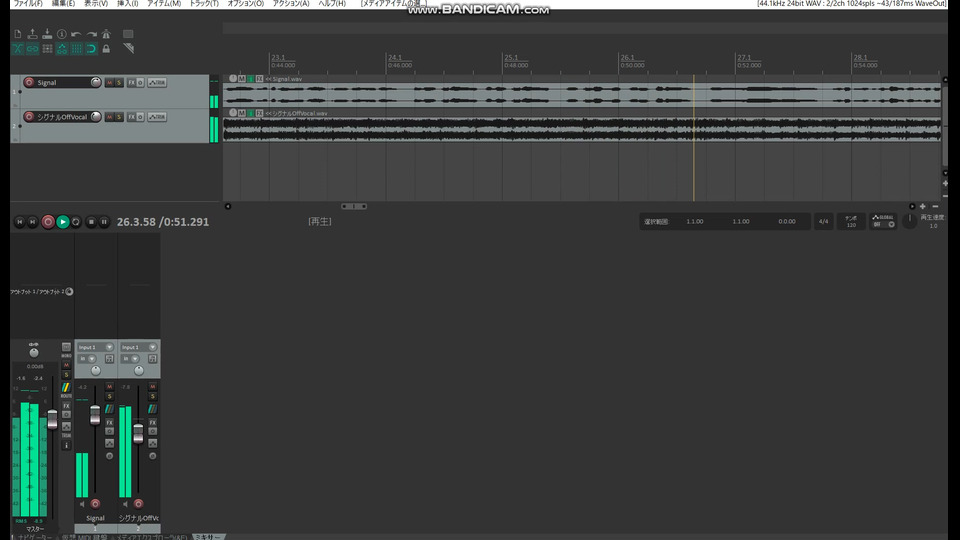Click the playback rate knob
The image size is (960, 540).
(910, 221)
